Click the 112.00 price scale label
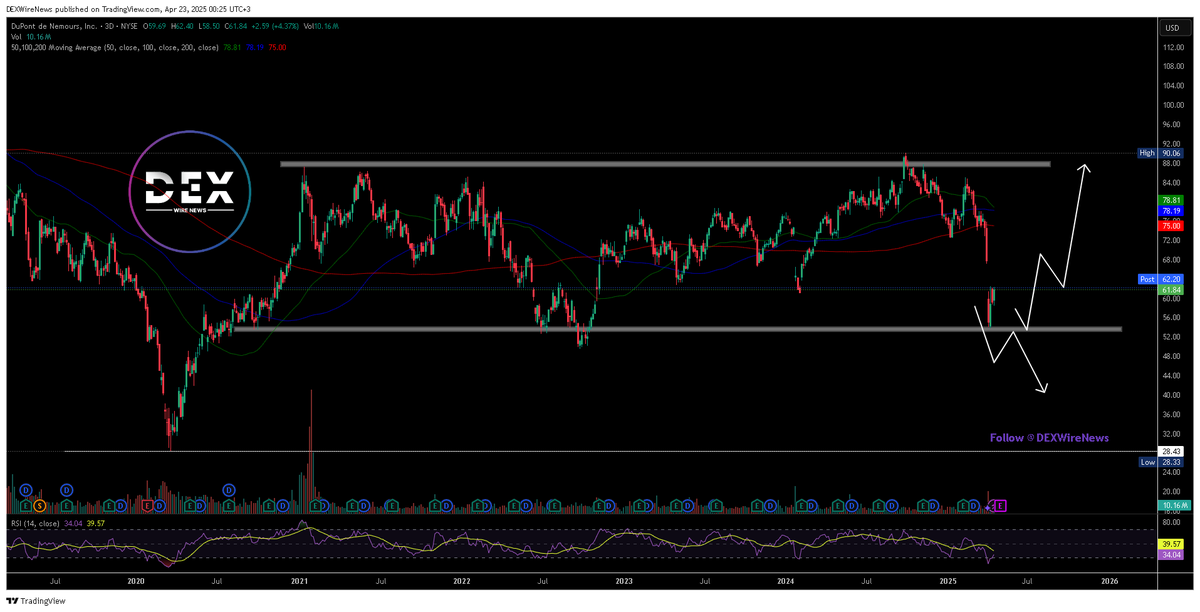This screenshot has height=612, width=1200. point(1173,48)
